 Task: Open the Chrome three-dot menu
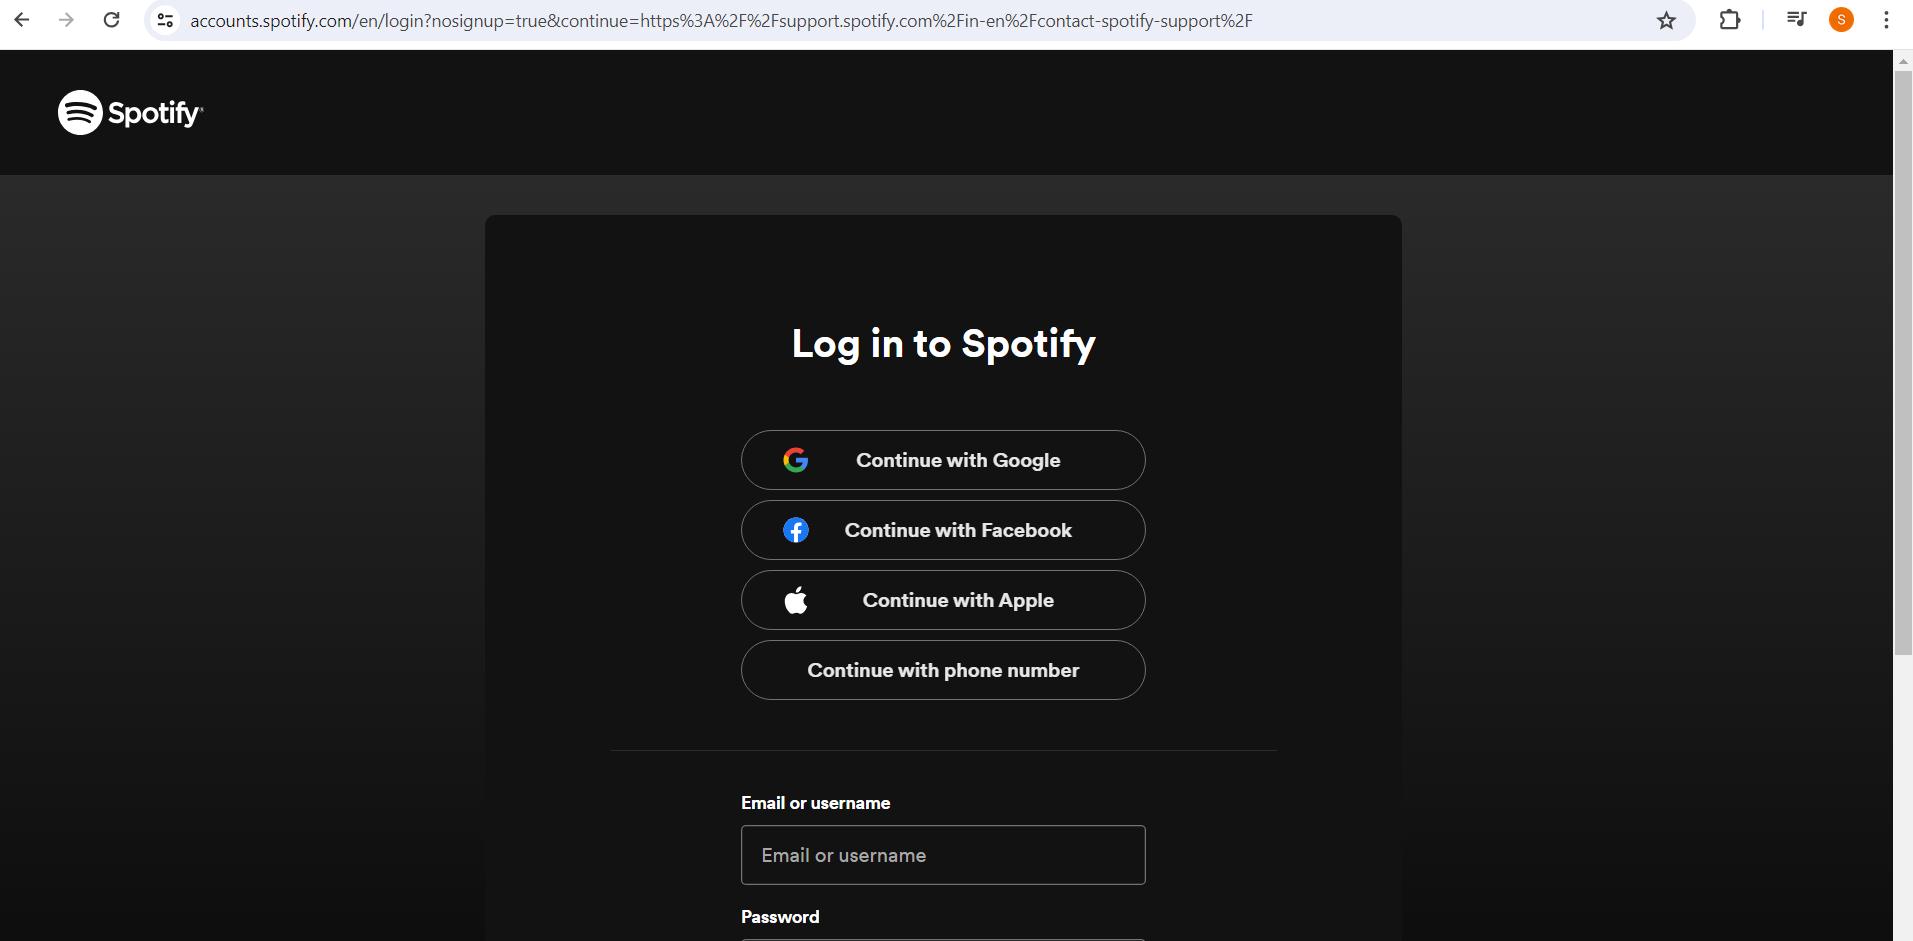point(1887,19)
